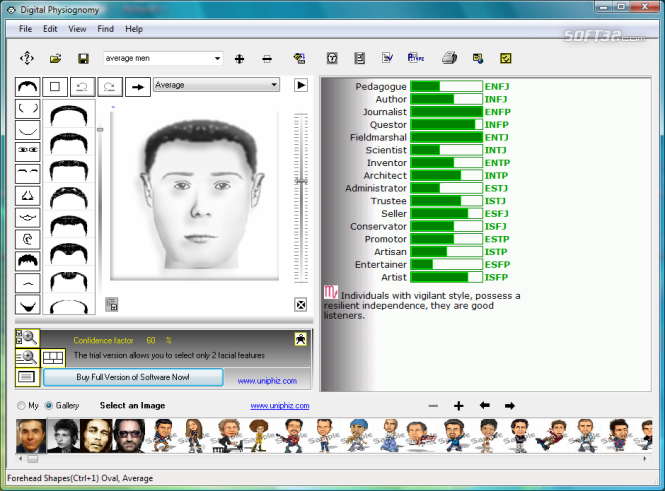Click the vertical feature slider handle

[x=301, y=181]
